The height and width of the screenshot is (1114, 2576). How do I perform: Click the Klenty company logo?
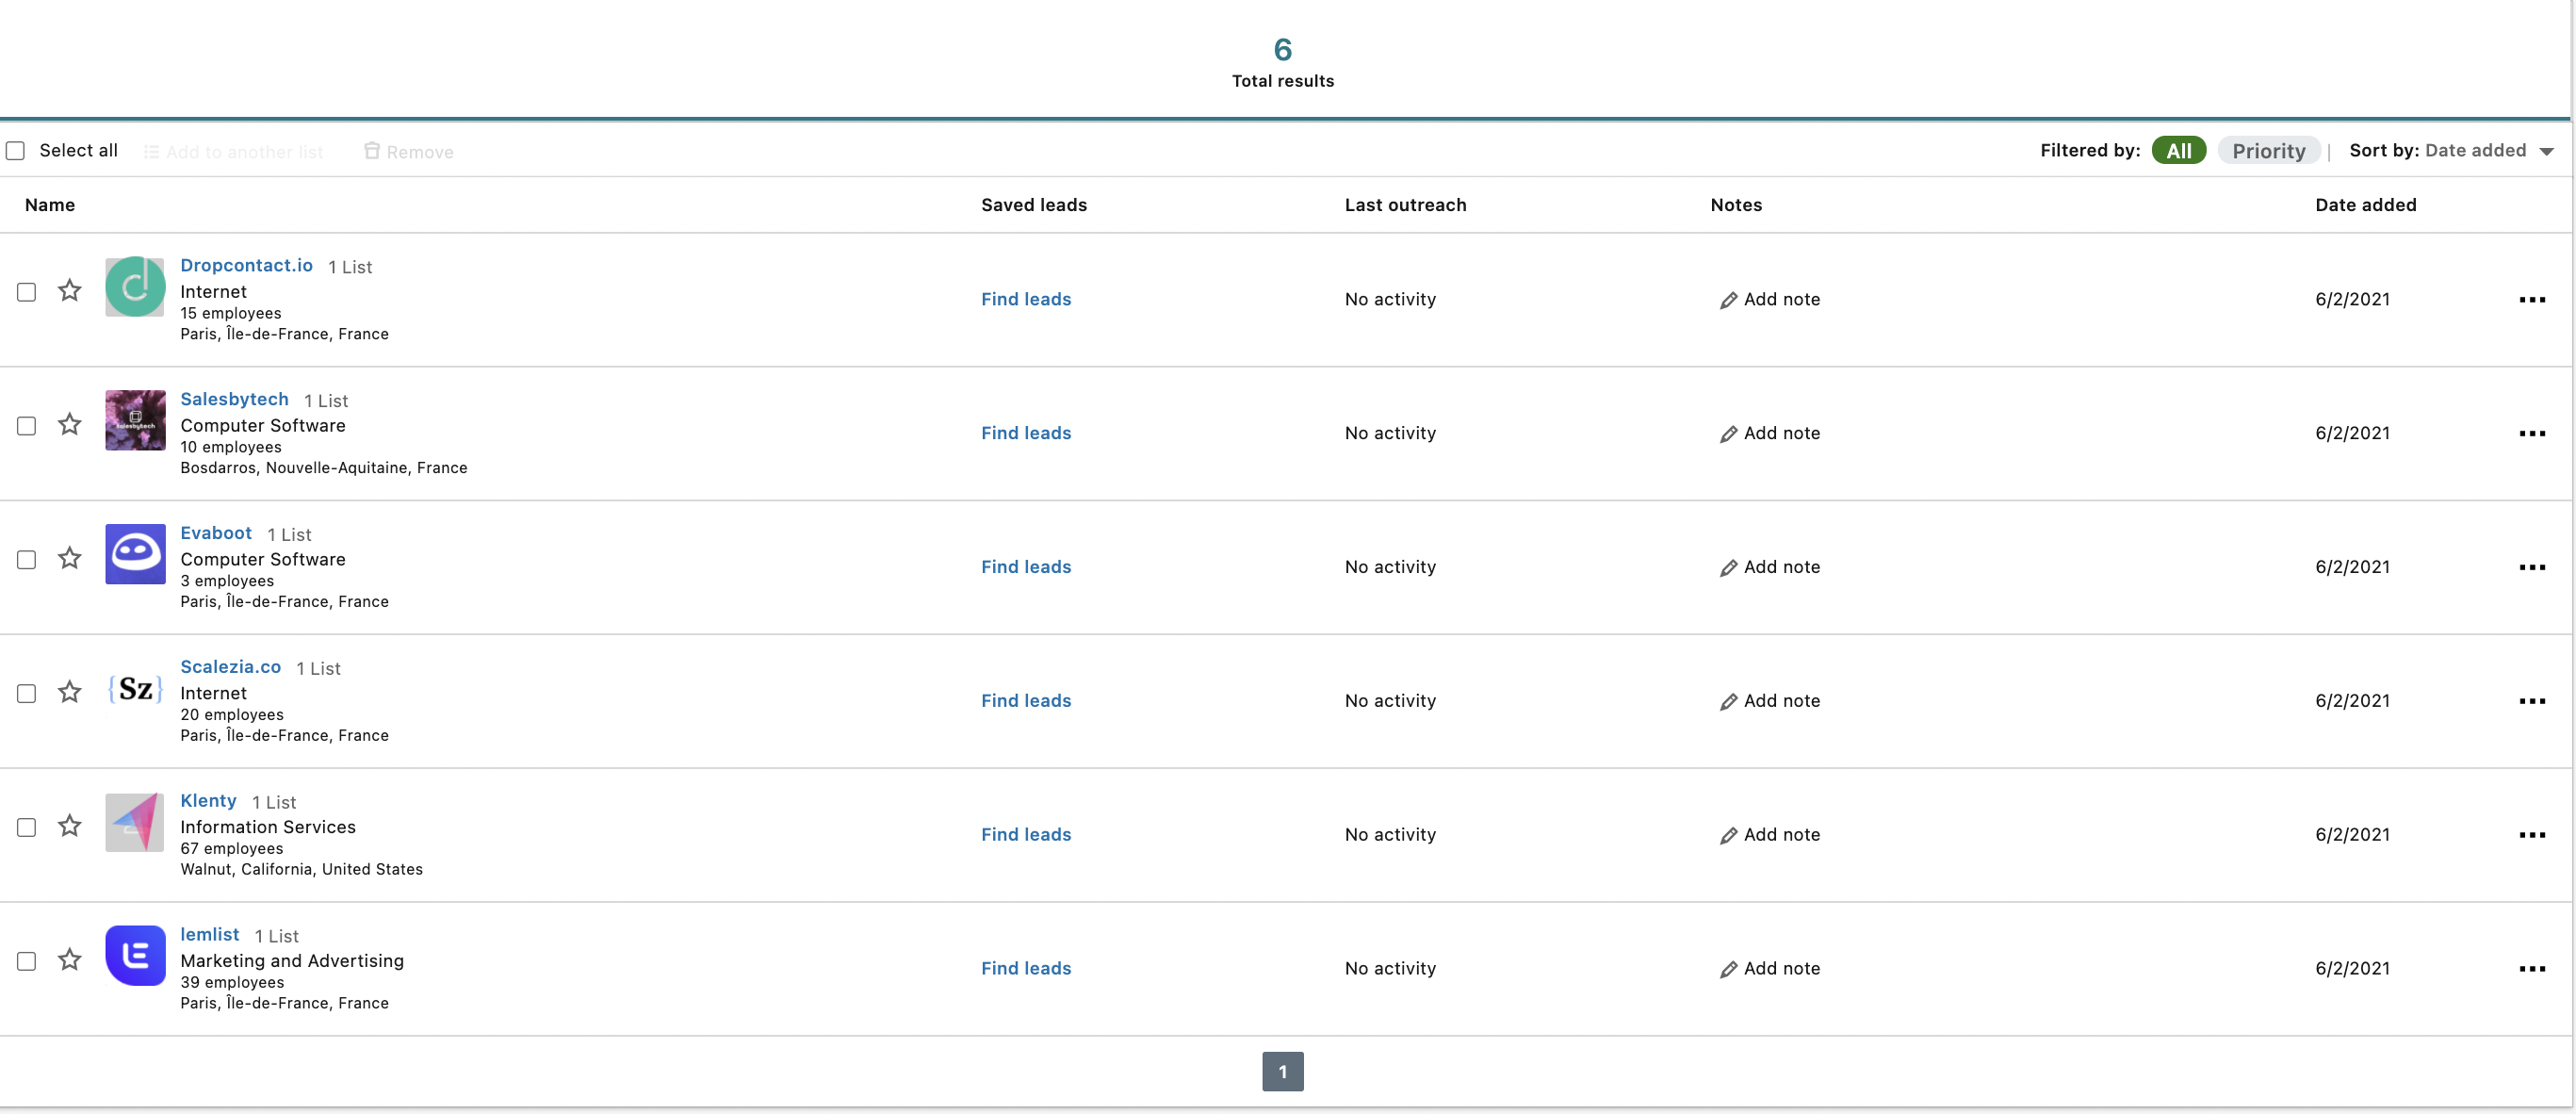click(x=135, y=823)
